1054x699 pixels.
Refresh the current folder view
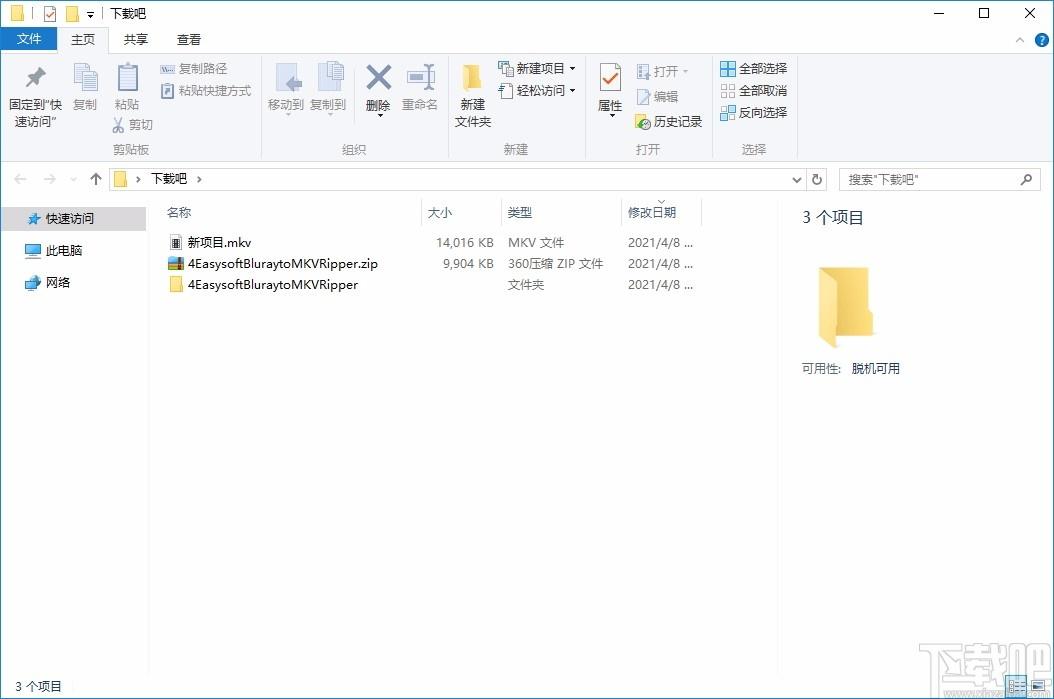817,179
